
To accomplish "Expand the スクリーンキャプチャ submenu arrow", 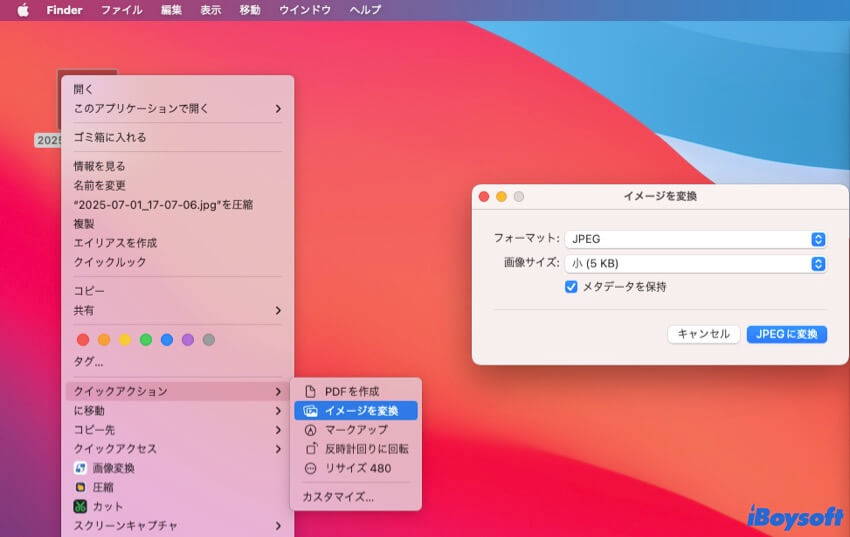I will click(x=278, y=526).
